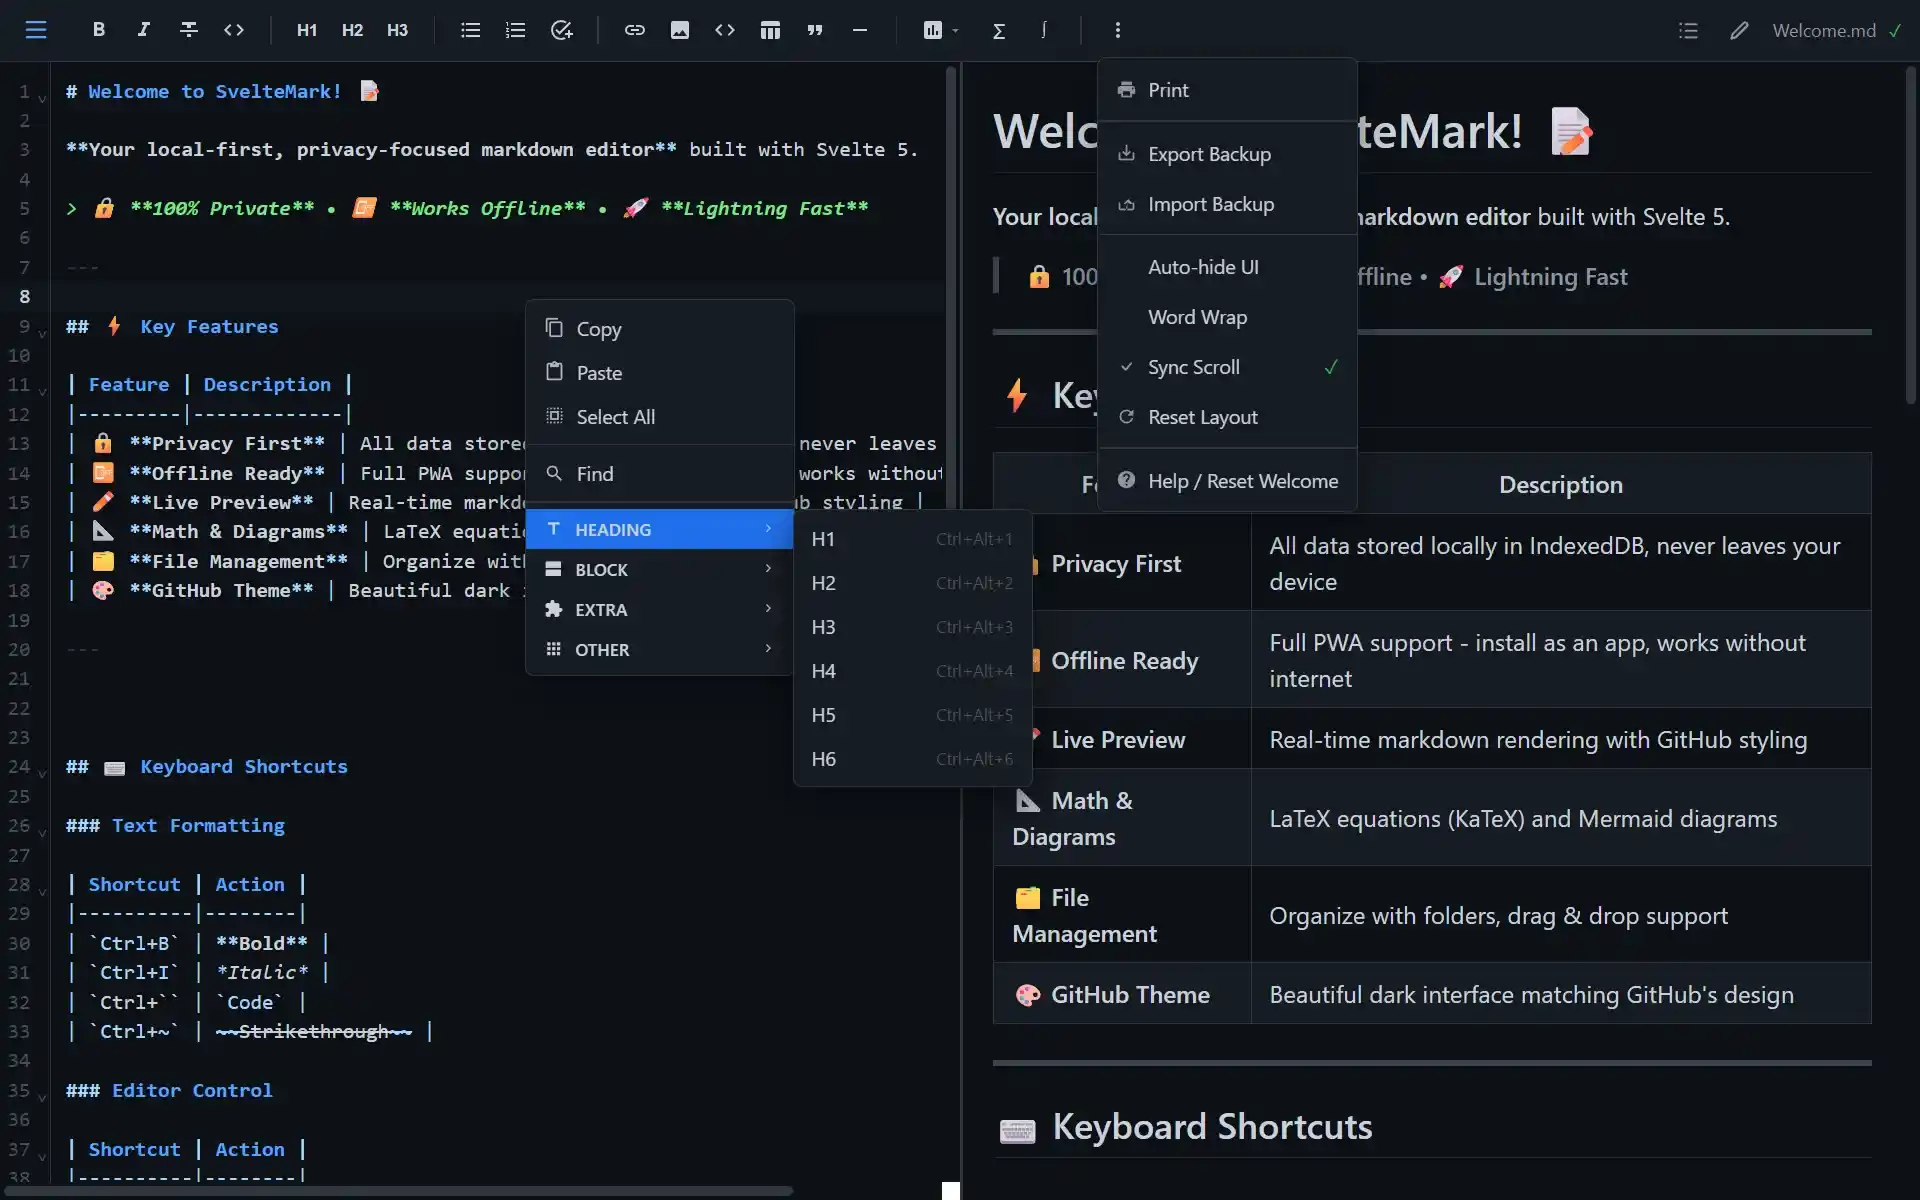Select Export Backup from the menu

1209,154
